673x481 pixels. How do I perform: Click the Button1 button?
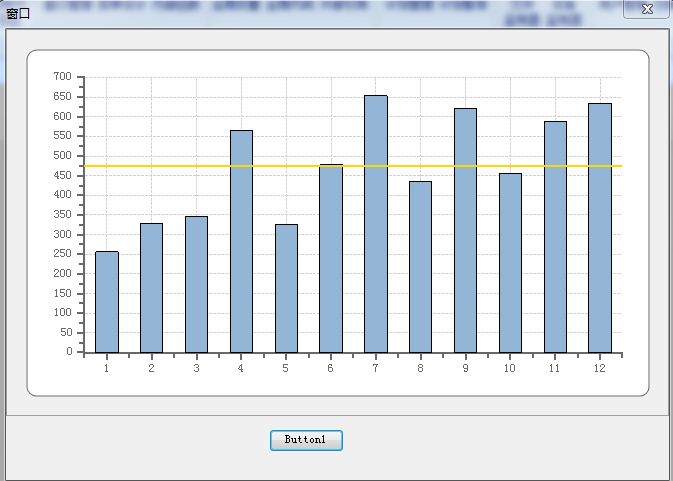pos(306,440)
